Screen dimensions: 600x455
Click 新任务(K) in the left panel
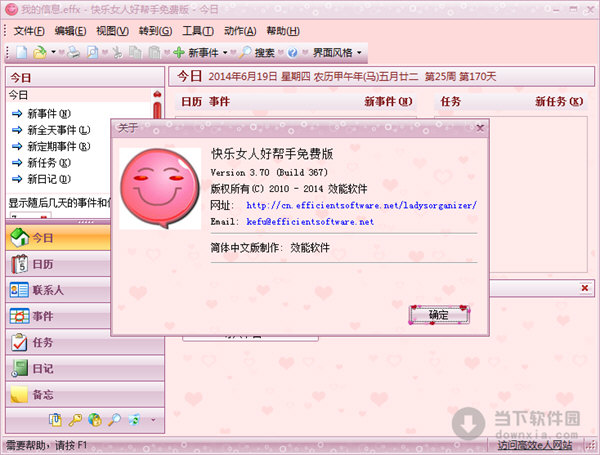[41, 163]
